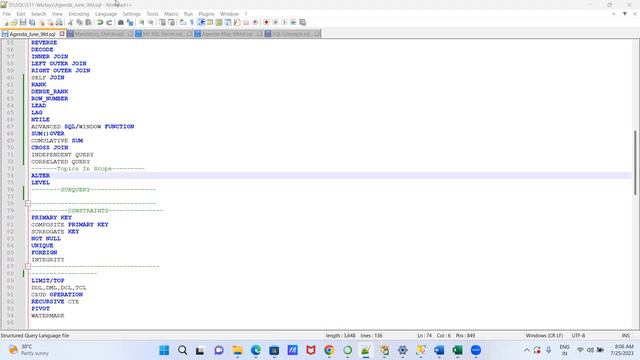Click the Print toolbar icon

tap(59, 22)
